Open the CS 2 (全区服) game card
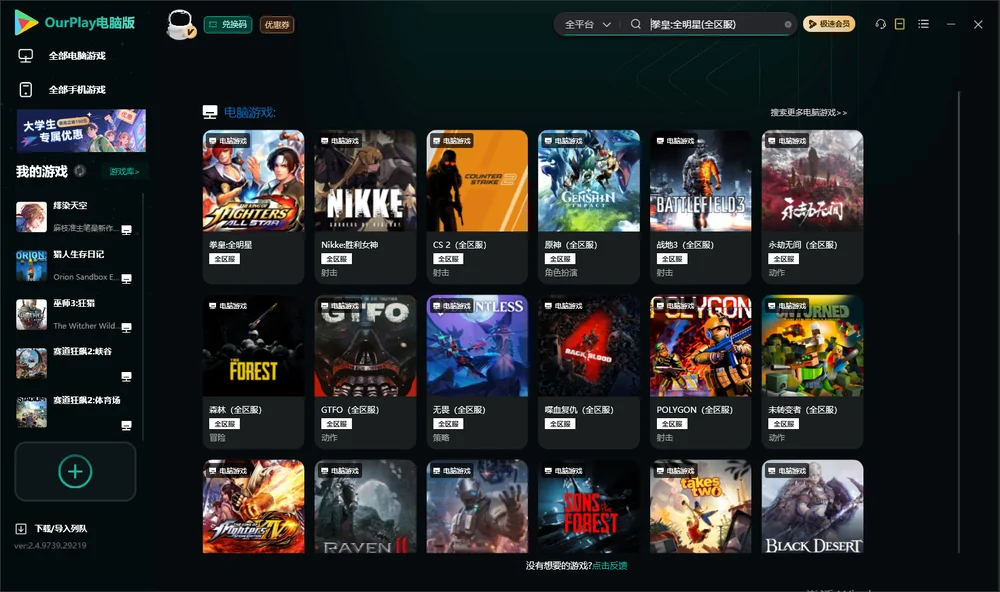Image resolution: width=1000 pixels, height=592 pixels. click(x=477, y=207)
